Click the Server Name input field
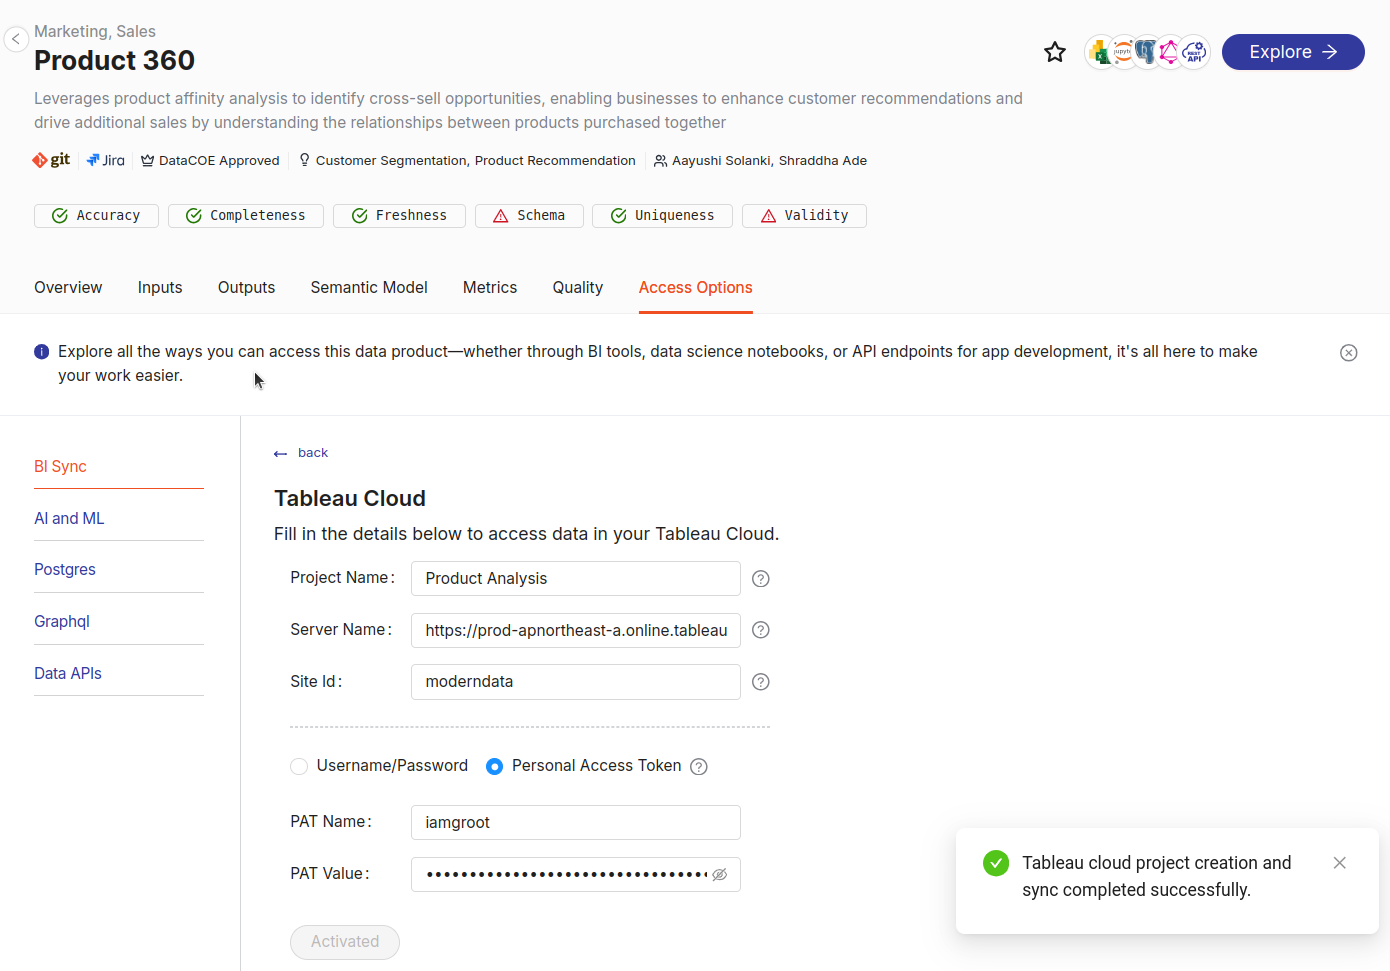Screen dimensions: 1390x971 coord(576,631)
